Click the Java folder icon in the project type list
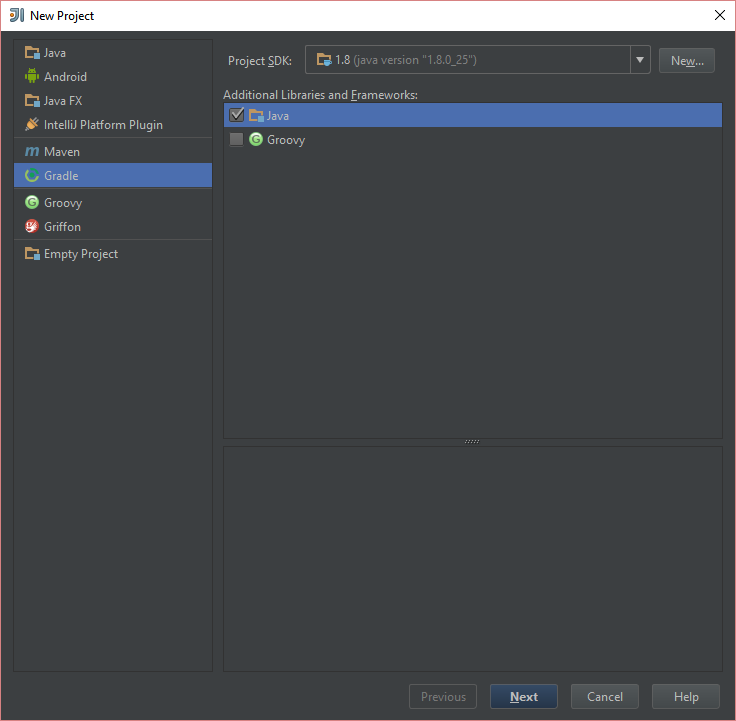Viewport: 736px width, 721px height. pyautogui.click(x=32, y=53)
